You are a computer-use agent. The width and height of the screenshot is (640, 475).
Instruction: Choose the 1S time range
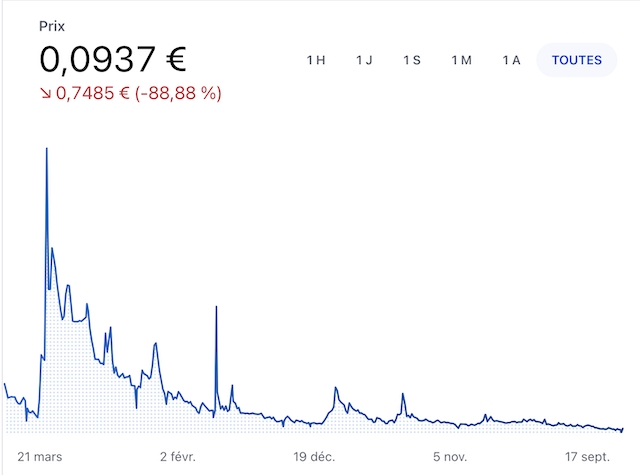412,60
